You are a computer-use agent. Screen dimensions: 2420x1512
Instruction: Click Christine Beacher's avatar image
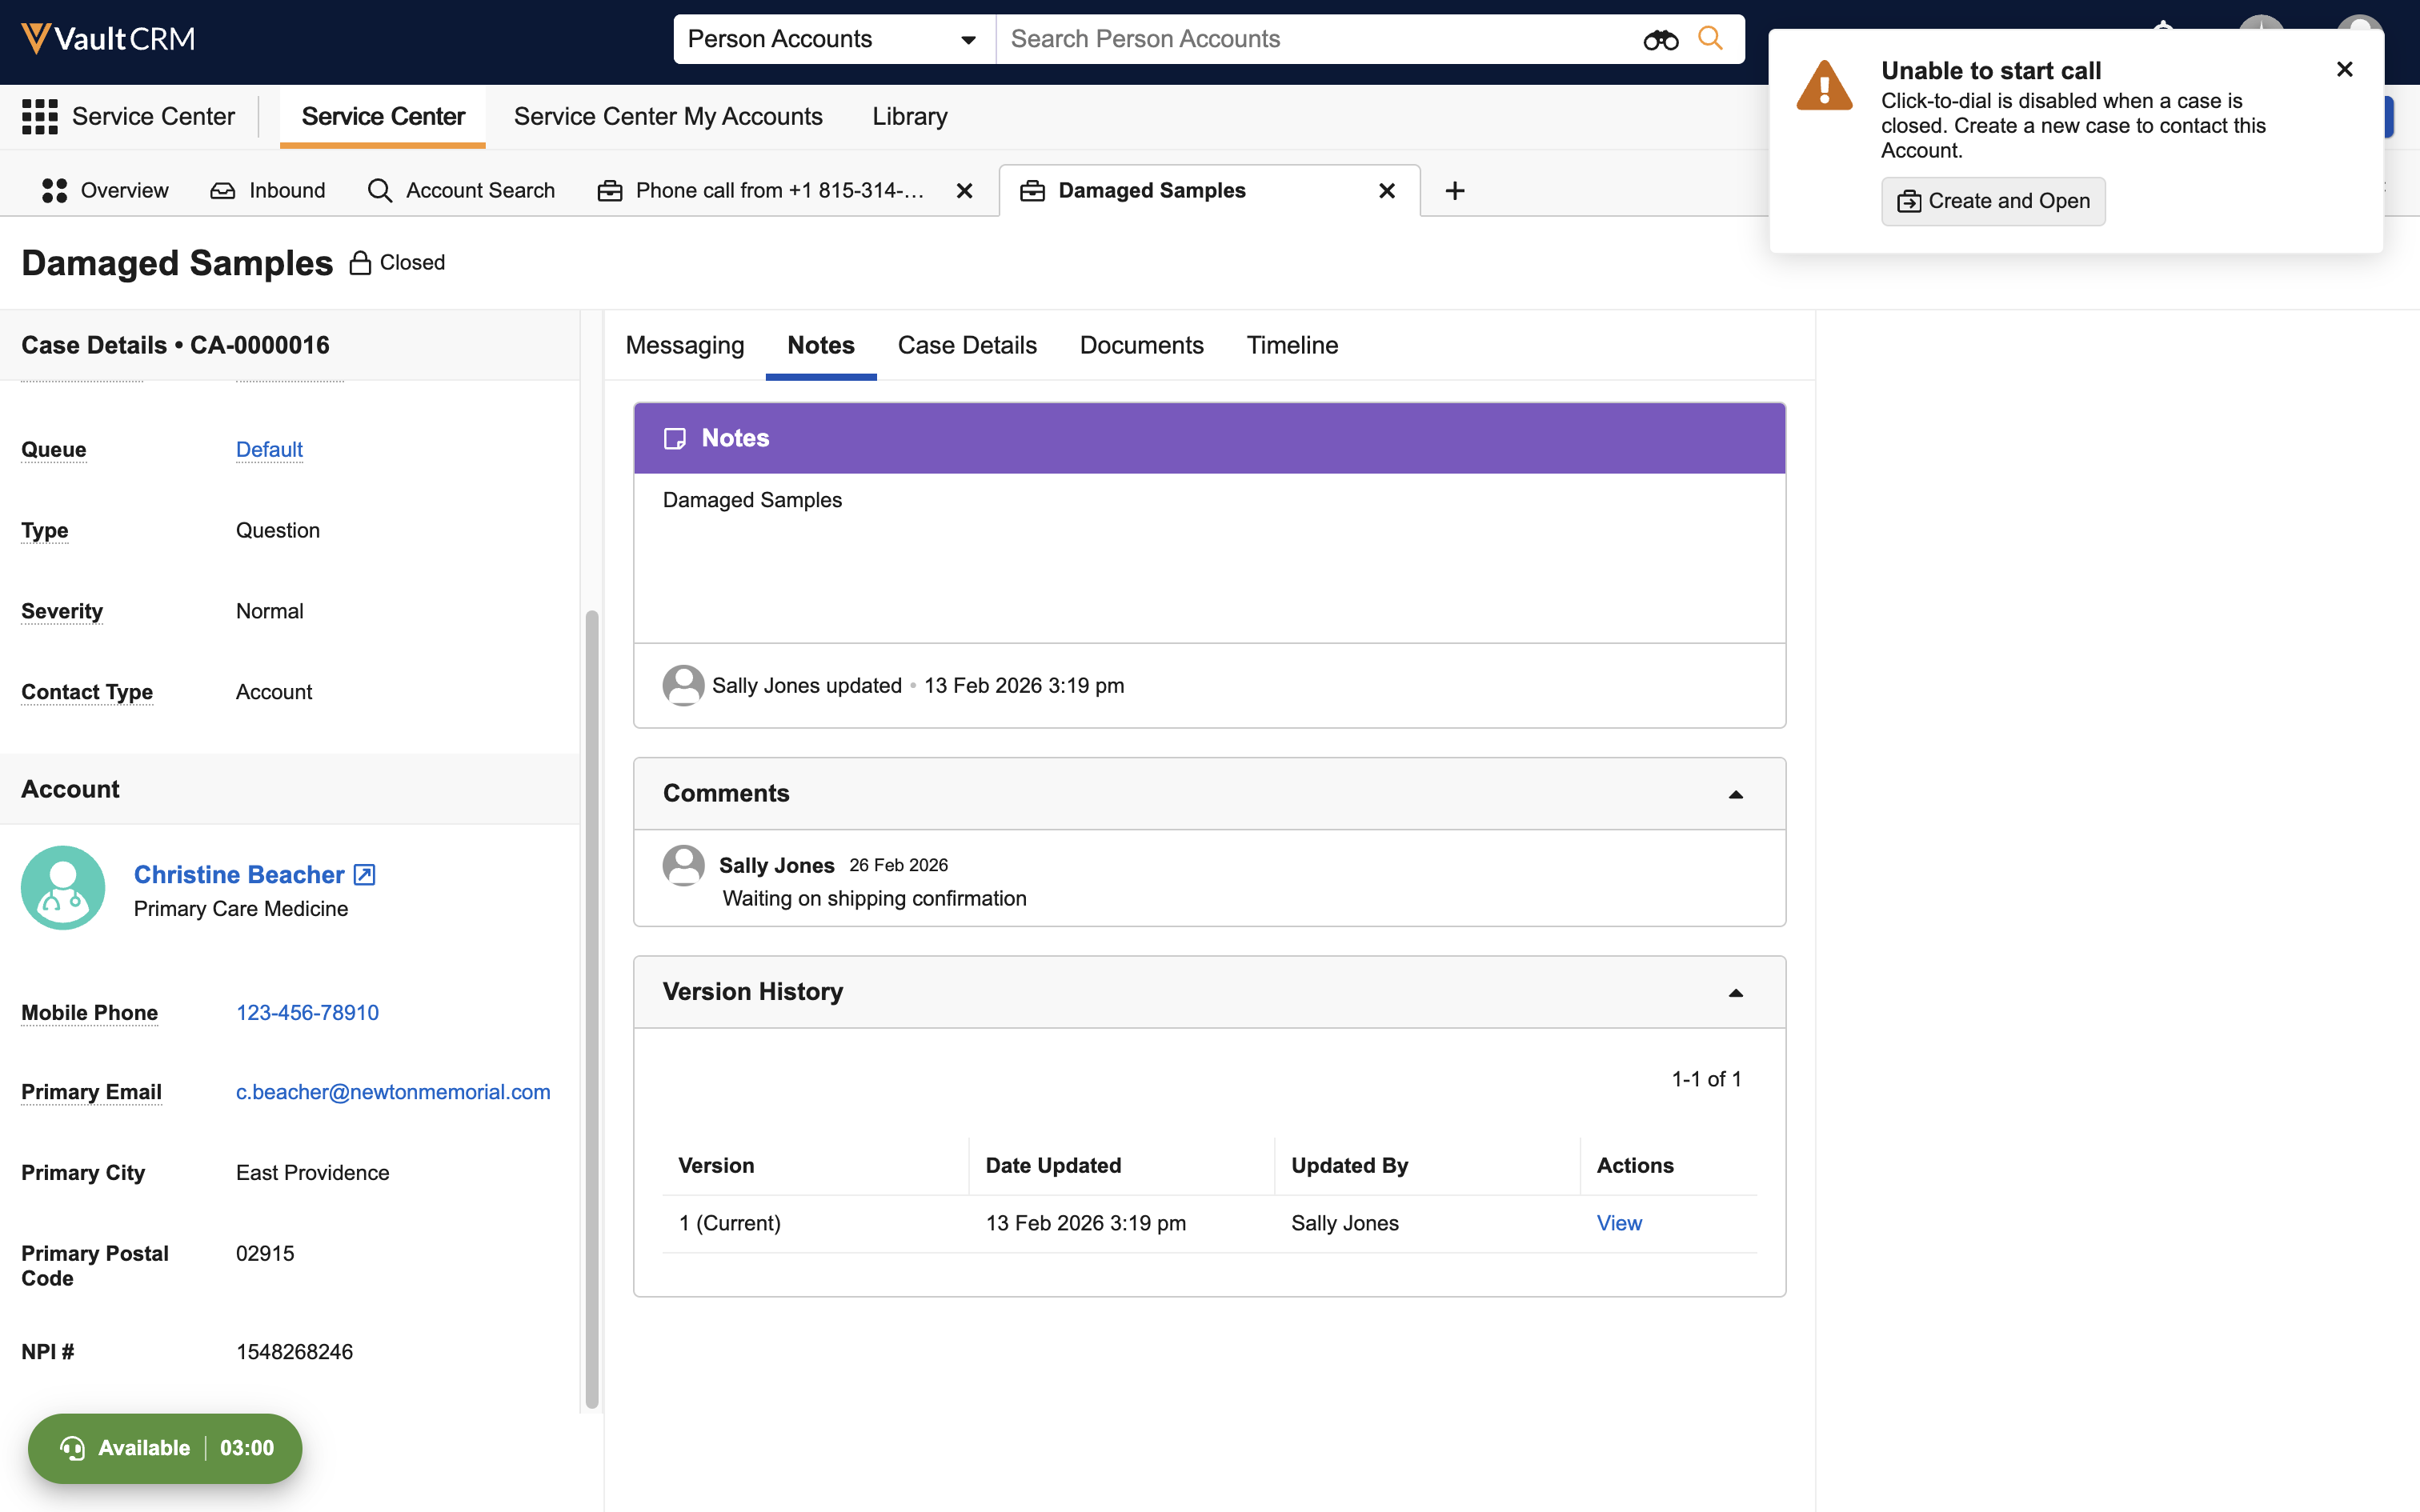pyautogui.click(x=63, y=888)
